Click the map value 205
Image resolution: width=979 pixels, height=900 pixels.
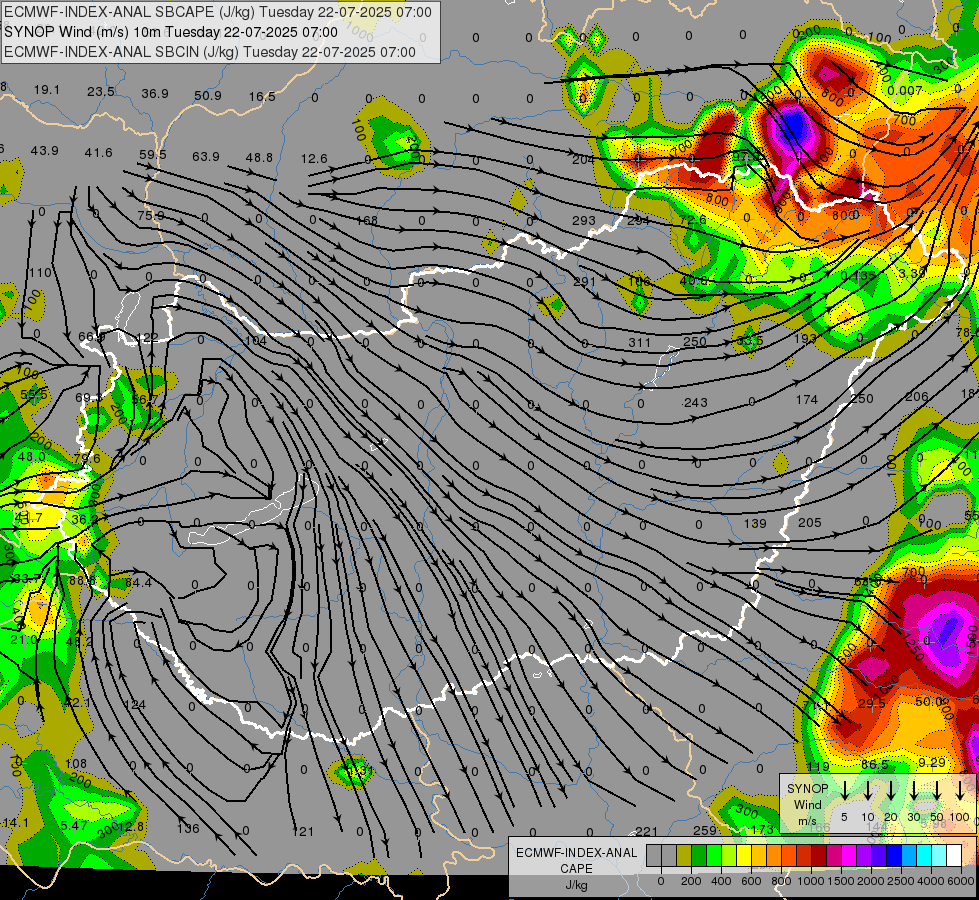809,522
